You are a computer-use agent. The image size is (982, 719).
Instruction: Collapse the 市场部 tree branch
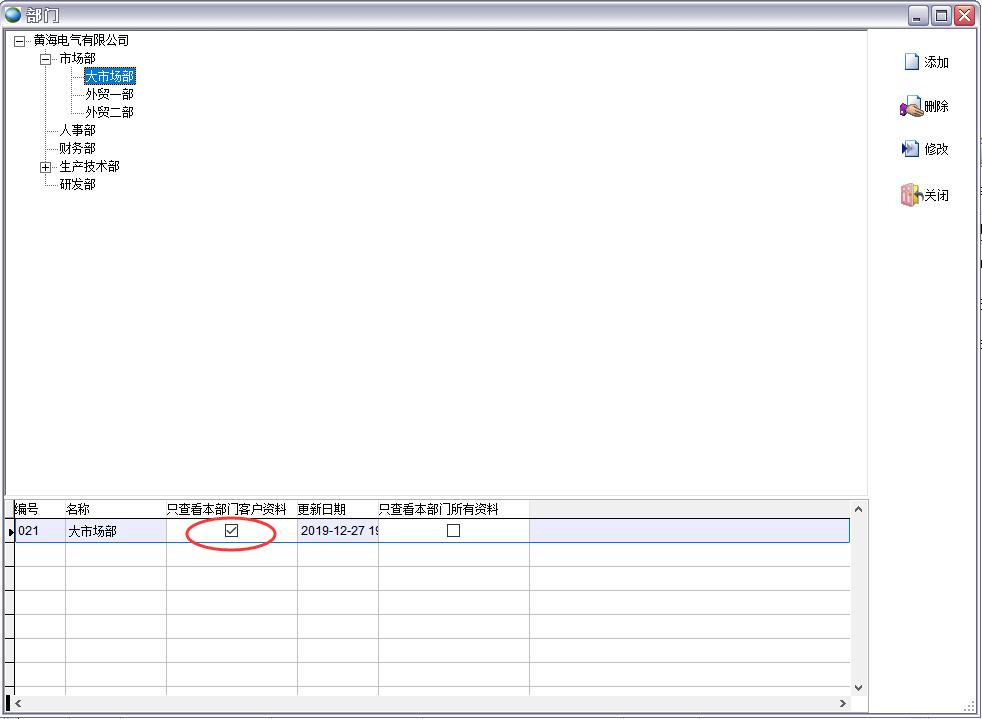(x=45, y=59)
